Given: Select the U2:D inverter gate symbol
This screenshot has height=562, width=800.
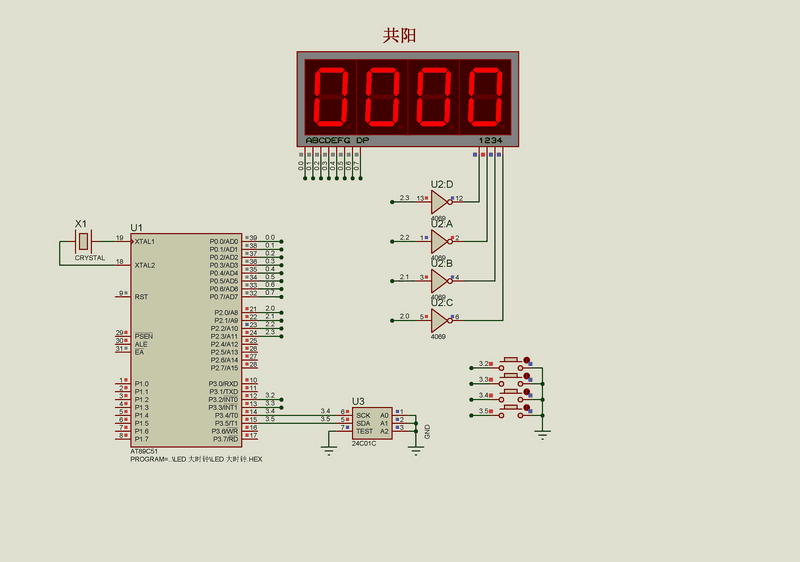Looking at the screenshot, I should pyautogui.click(x=441, y=202).
